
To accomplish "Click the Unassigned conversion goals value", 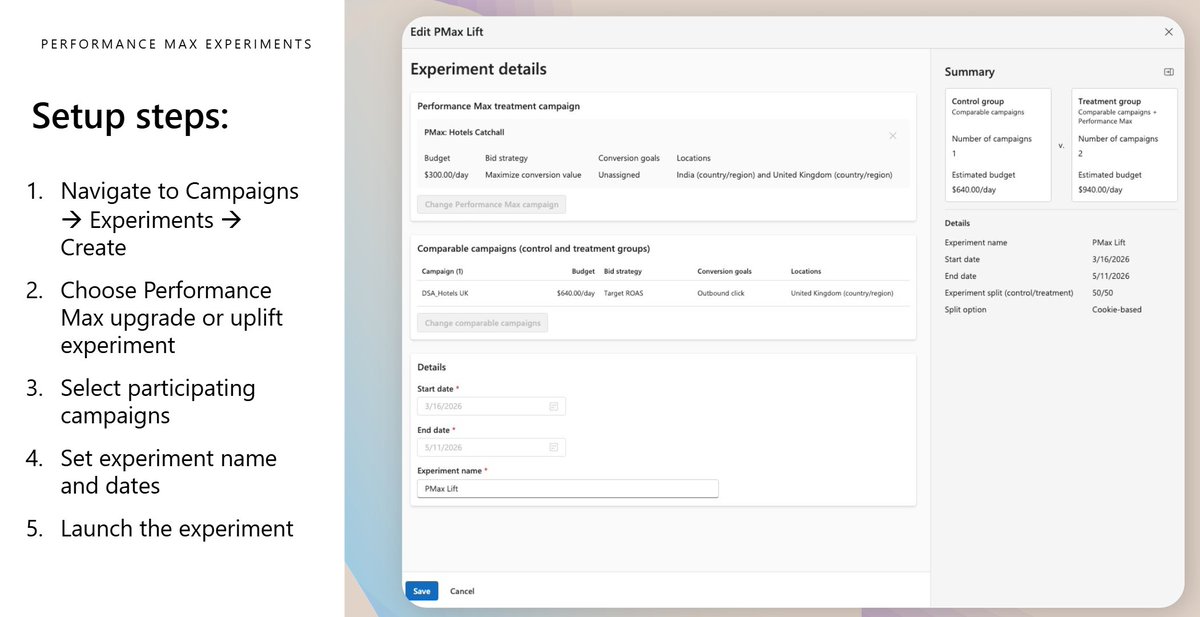I will (619, 175).
